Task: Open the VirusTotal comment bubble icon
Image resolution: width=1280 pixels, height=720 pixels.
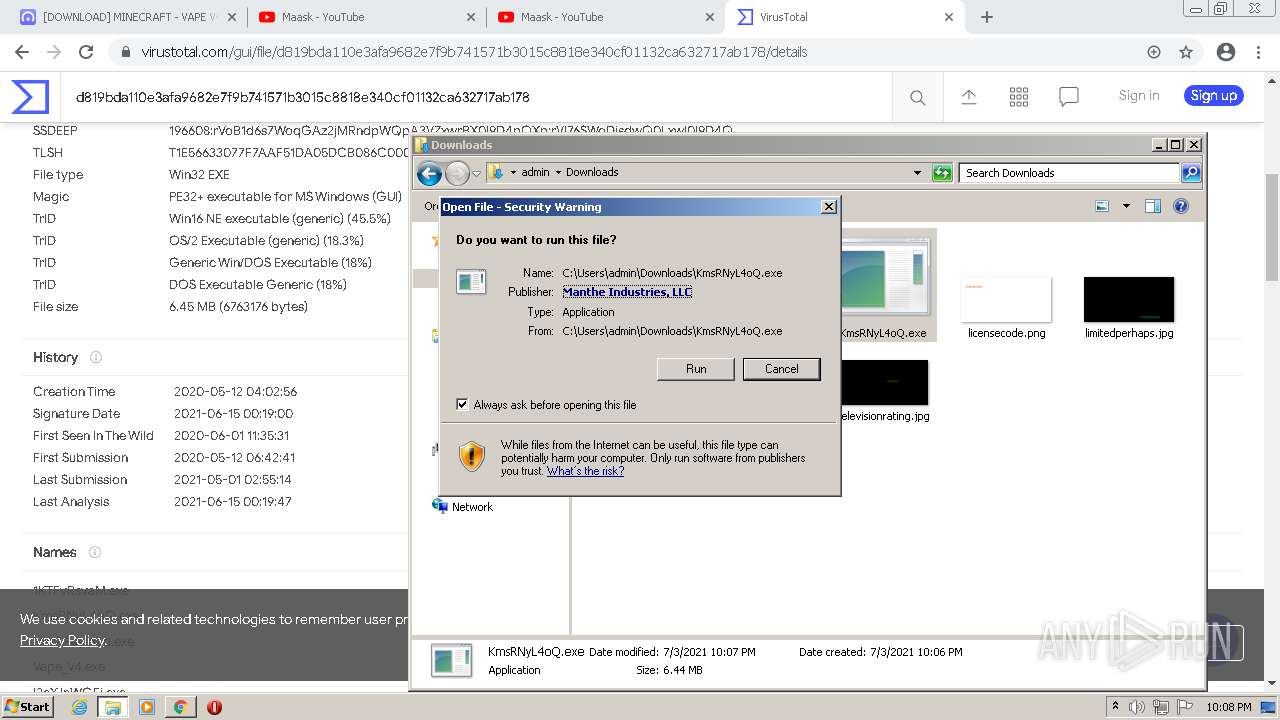Action: point(1069,96)
